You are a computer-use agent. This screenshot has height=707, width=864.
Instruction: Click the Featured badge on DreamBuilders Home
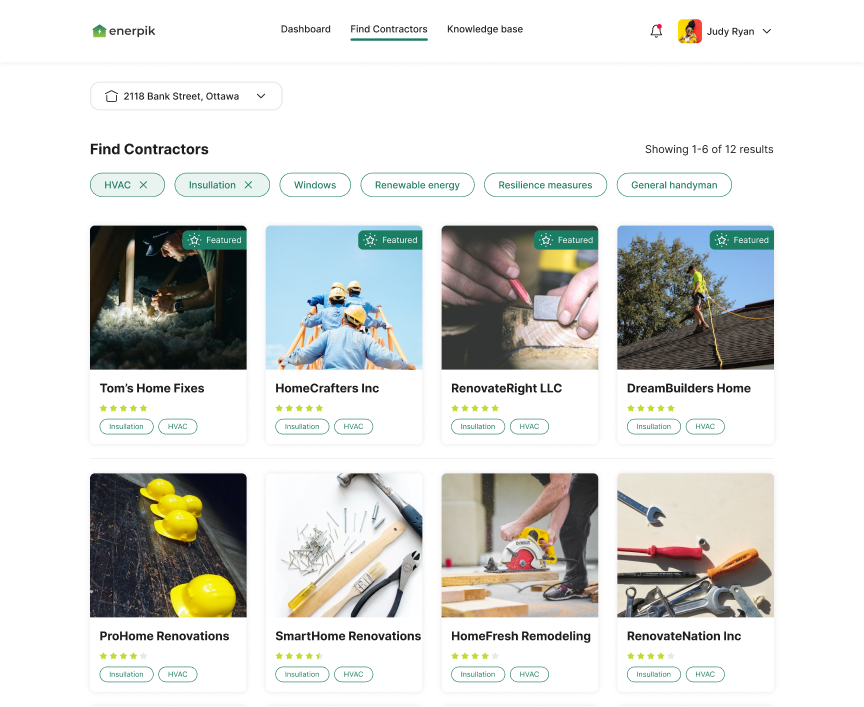(742, 240)
